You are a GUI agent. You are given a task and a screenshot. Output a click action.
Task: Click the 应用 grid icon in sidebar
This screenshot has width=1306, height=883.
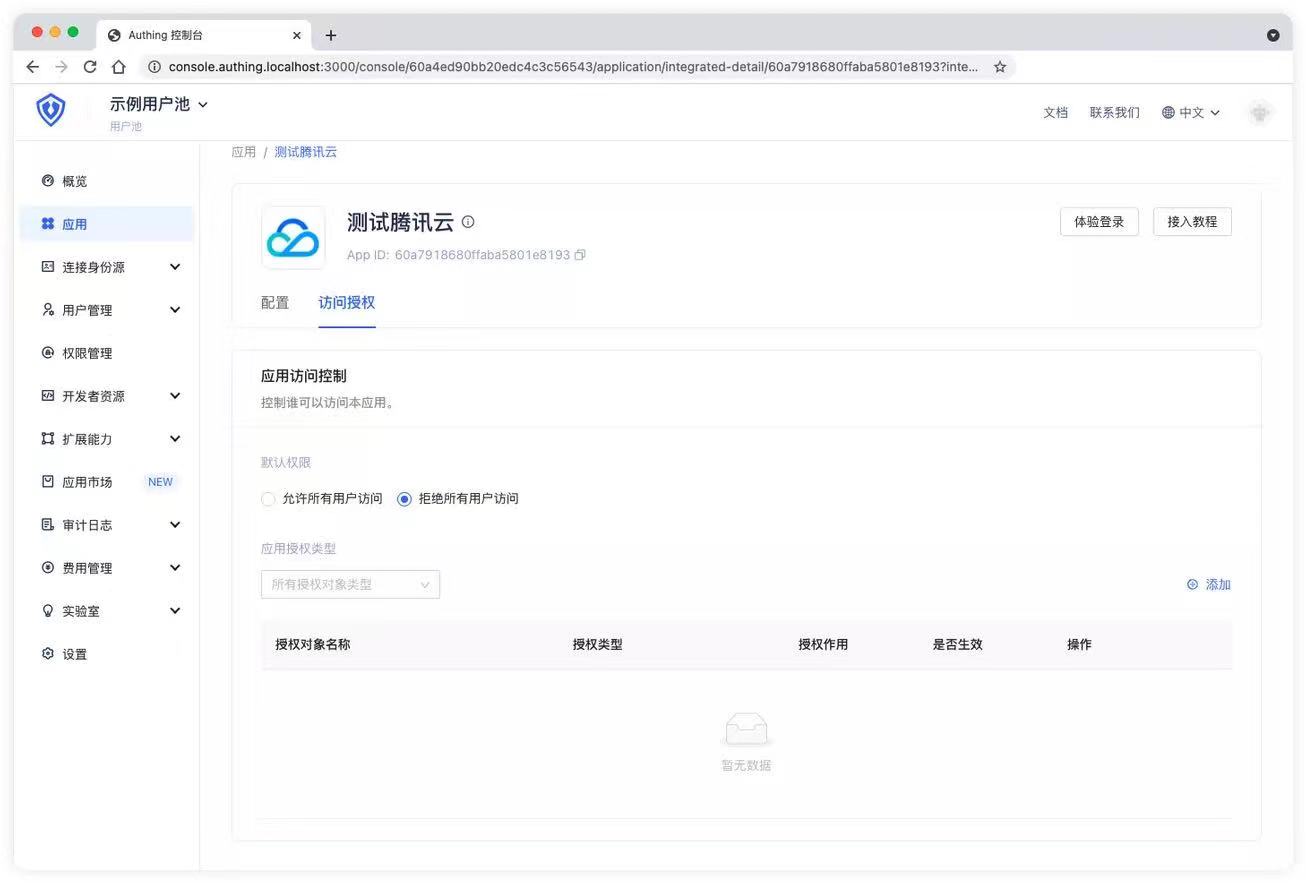point(47,224)
